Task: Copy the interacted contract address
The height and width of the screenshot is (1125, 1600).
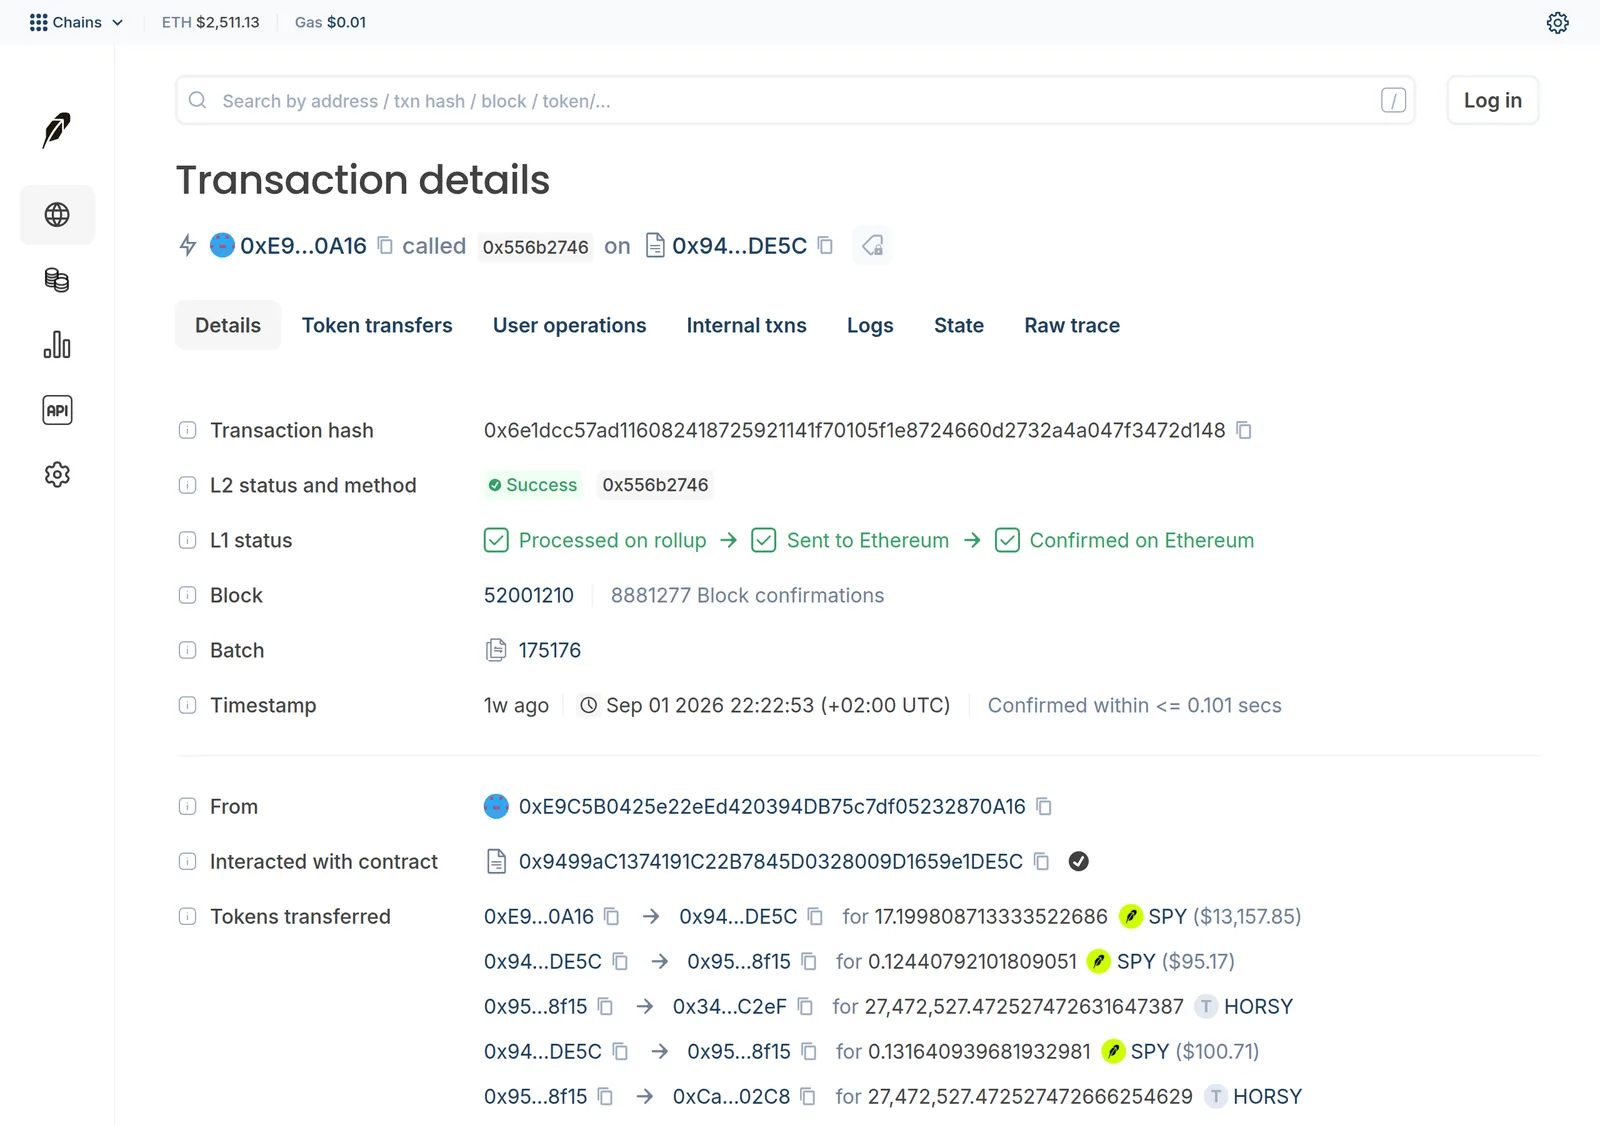Action: [1041, 861]
